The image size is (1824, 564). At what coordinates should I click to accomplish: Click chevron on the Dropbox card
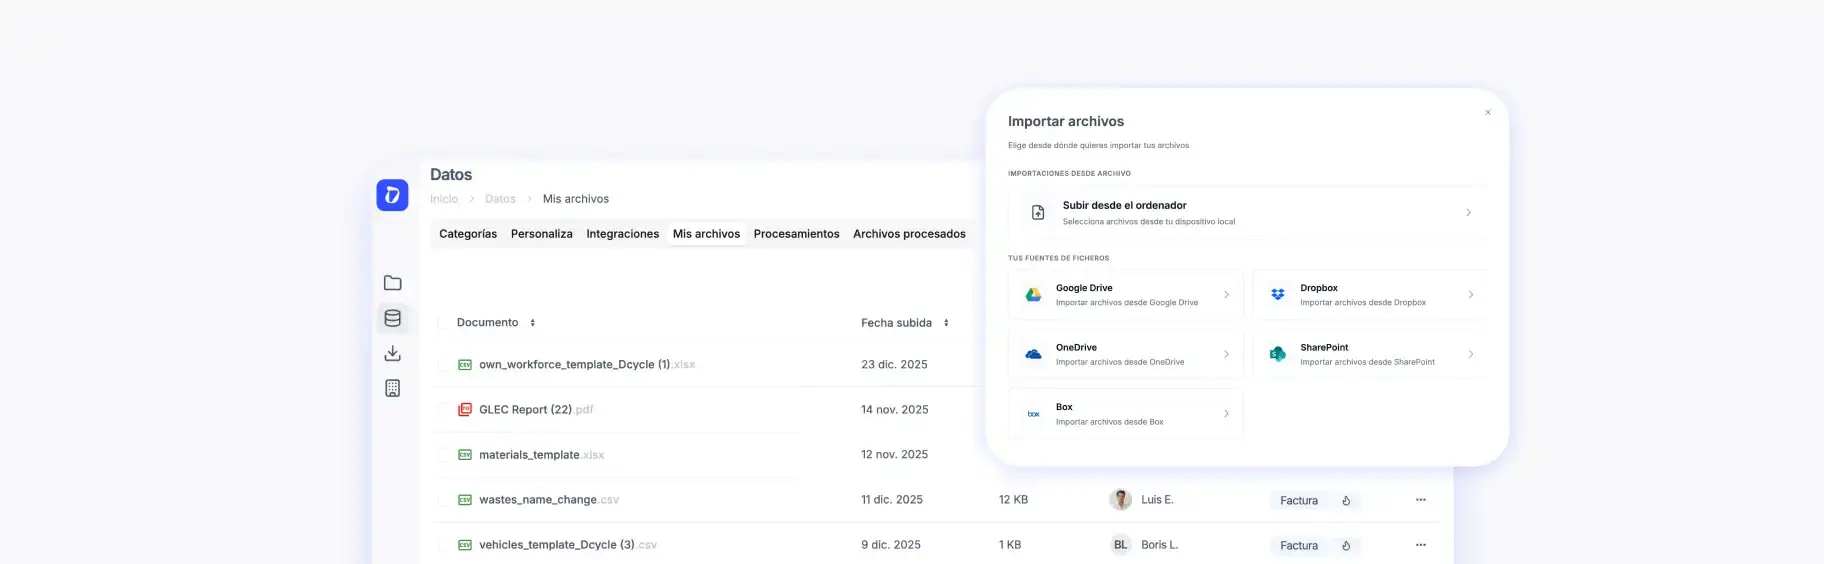1470,295
